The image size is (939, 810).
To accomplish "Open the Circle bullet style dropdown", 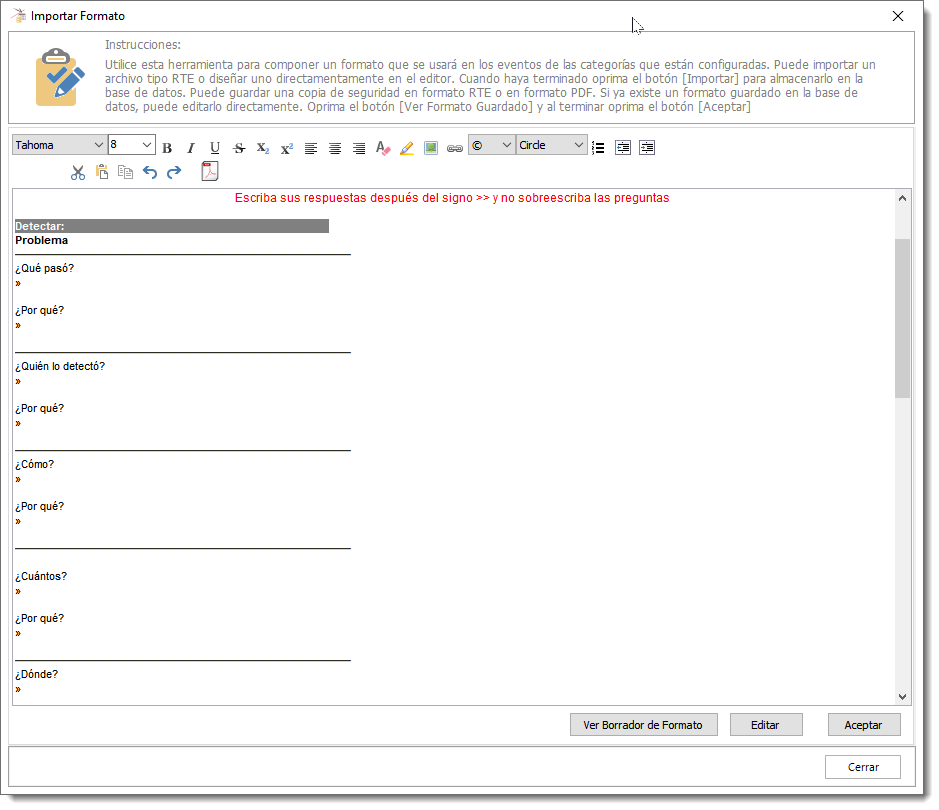I will click(552, 145).
